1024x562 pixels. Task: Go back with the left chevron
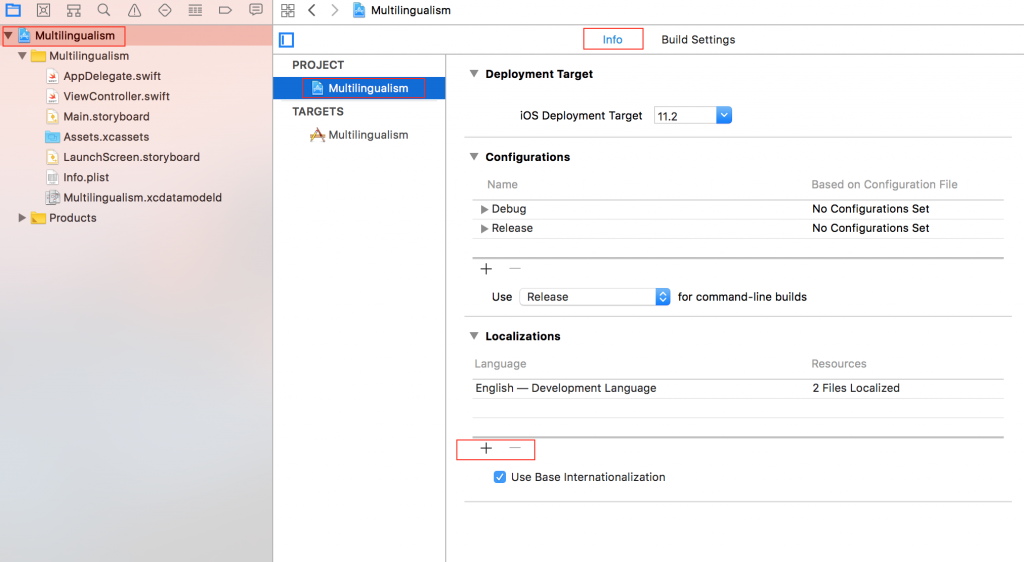point(312,10)
